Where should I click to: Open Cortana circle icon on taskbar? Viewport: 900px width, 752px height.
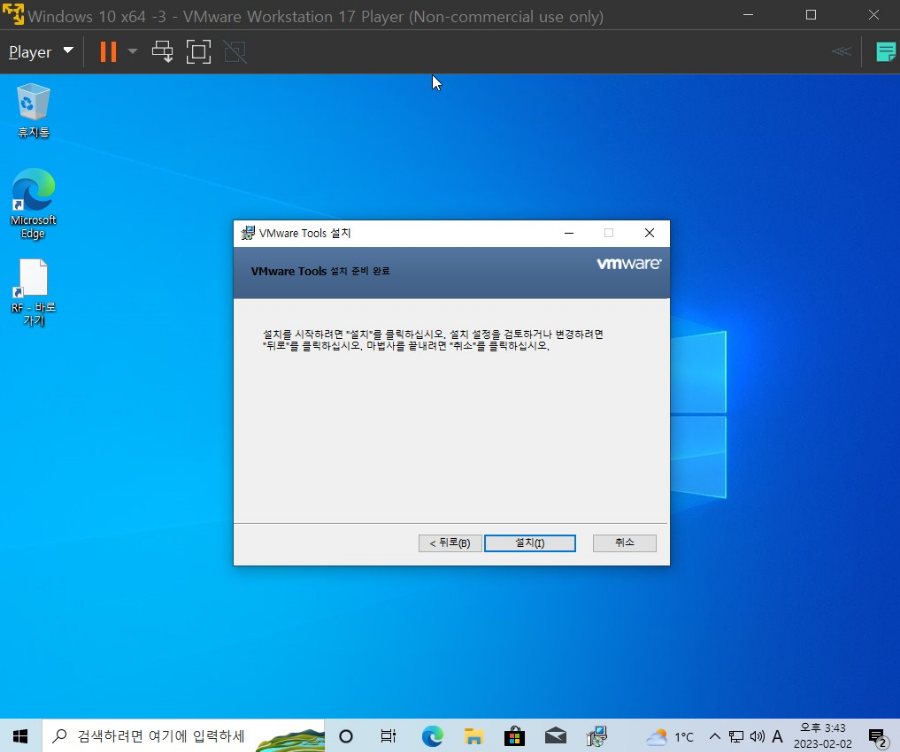click(346, 736)
